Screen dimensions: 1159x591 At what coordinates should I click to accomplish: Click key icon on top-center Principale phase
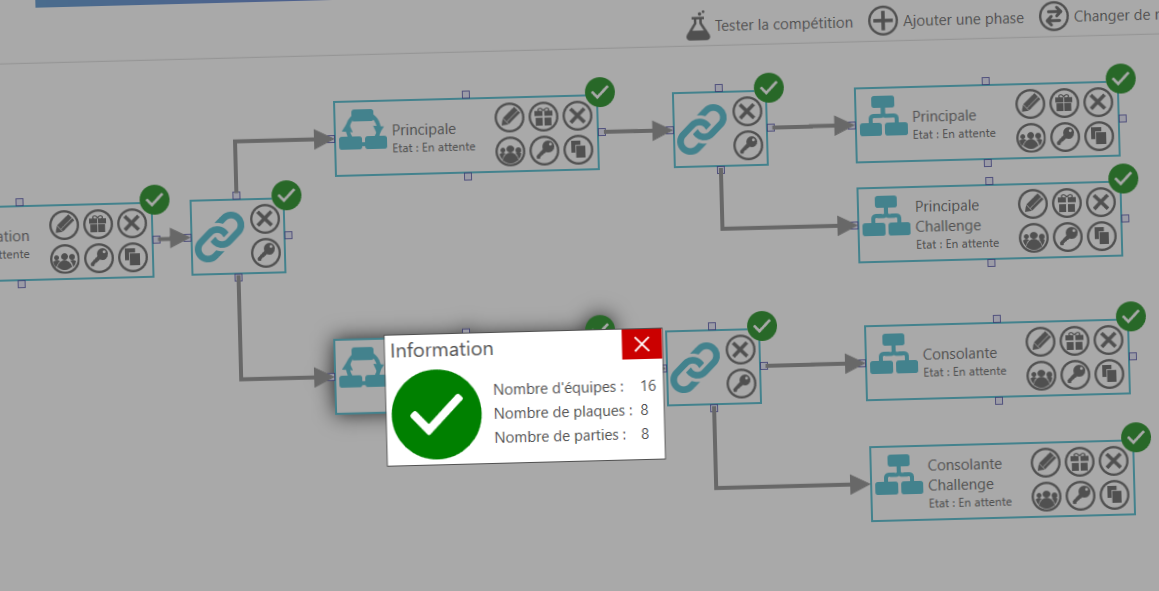click(x=544, y=151)
